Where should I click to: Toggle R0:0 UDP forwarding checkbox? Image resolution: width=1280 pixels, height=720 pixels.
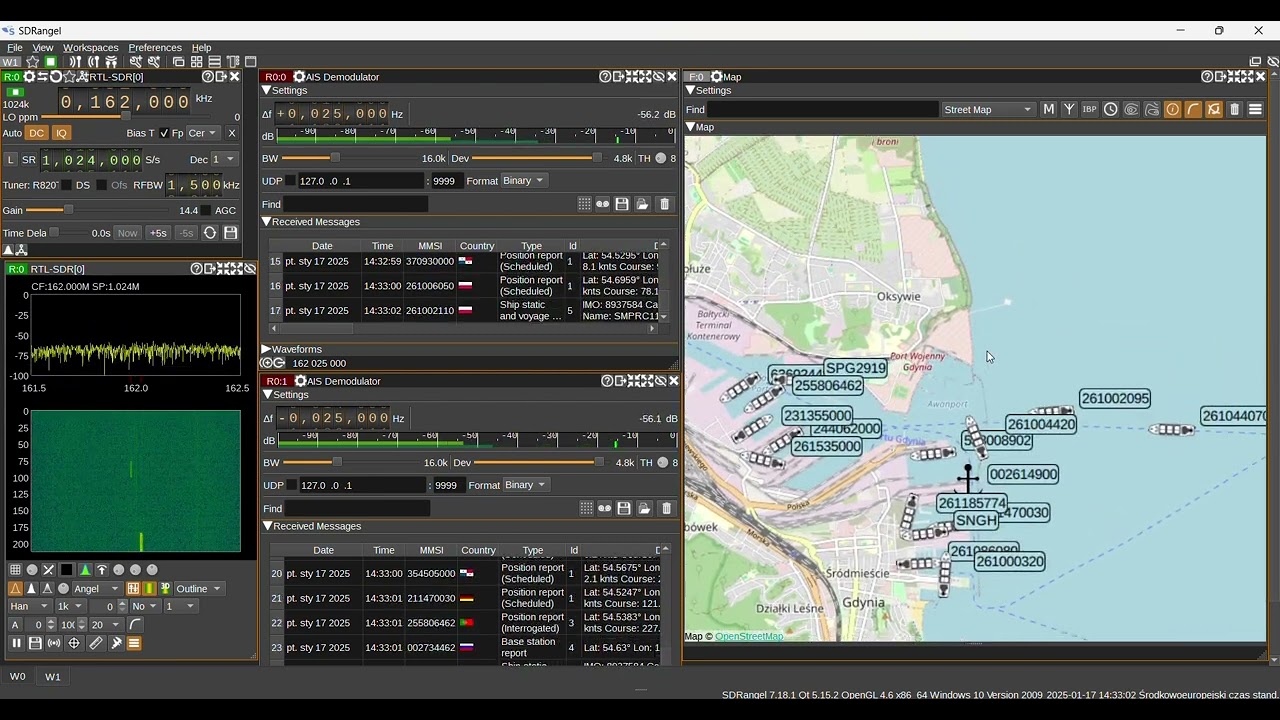tap(291, 181)
